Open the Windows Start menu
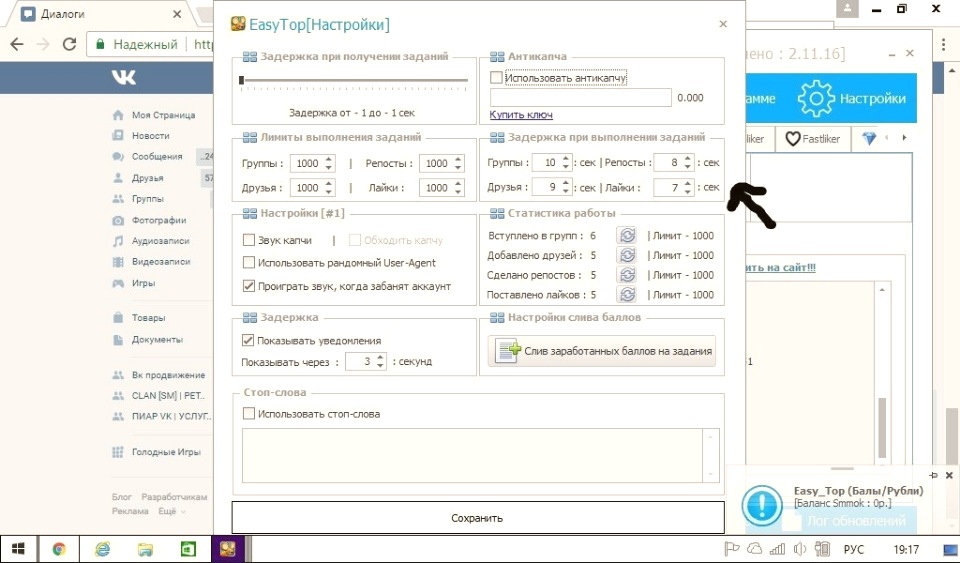Screen dimensions: 960x563 (x=18, y=549)
